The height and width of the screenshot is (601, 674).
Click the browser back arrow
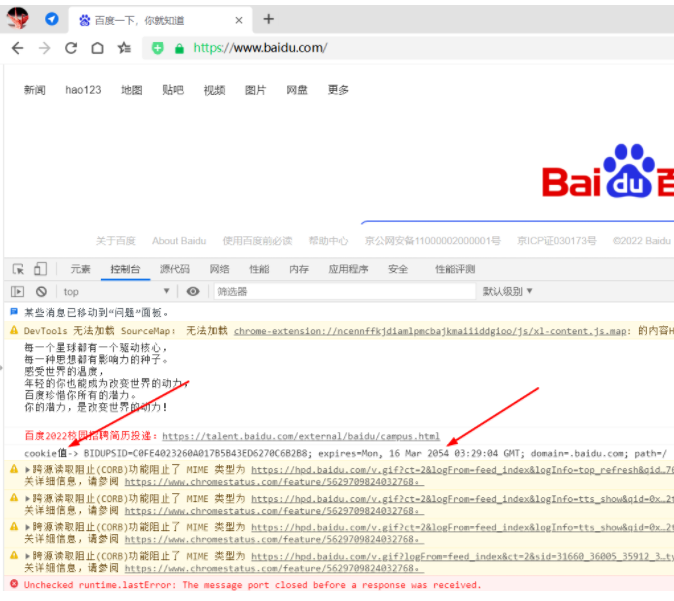[18, 48]
